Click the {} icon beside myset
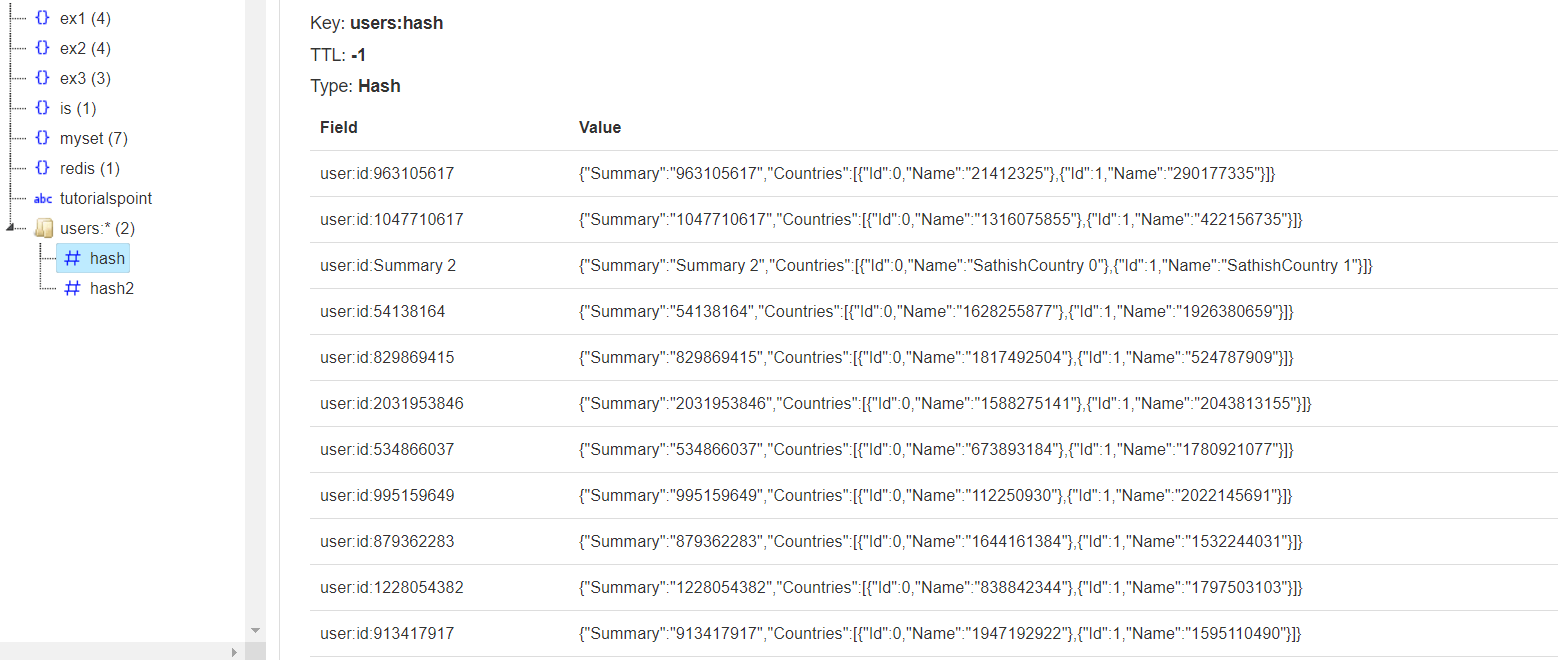 [41, 138]
